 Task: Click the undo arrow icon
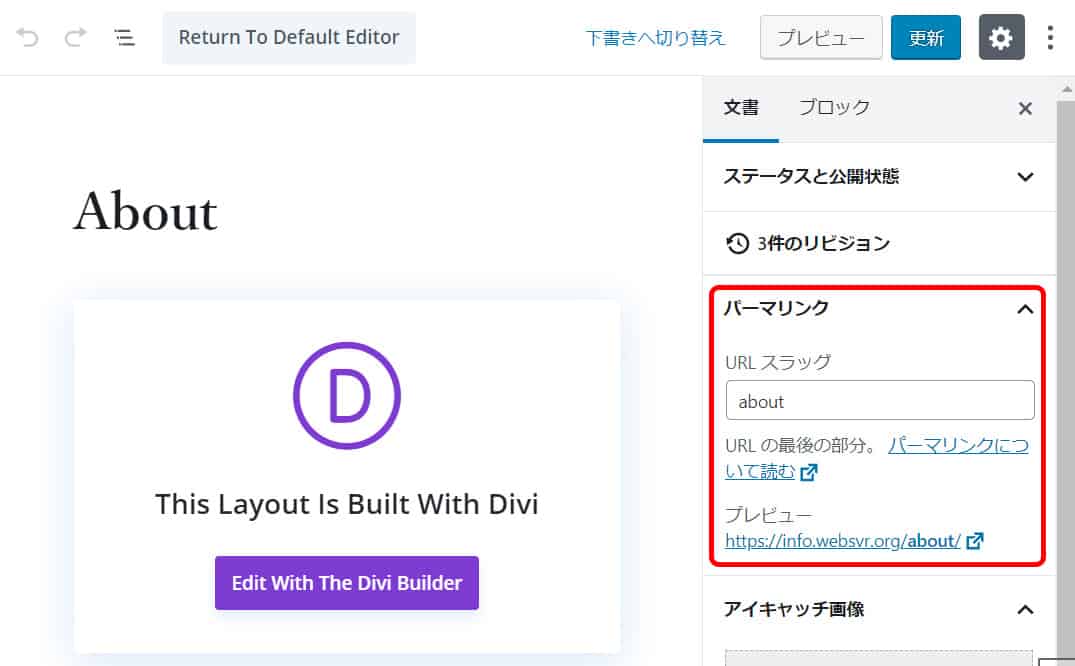pyautogui.click(x=27, y=38)
